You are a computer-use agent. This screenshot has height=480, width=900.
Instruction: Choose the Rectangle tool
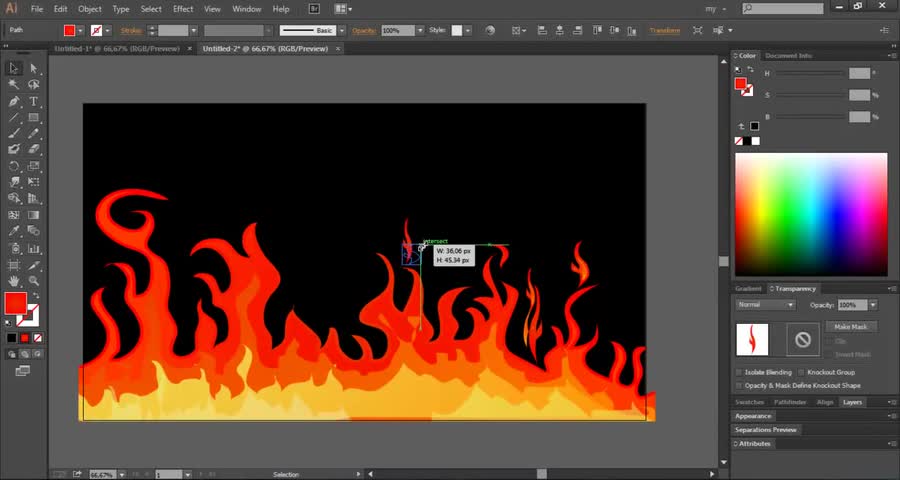point(33,118)
